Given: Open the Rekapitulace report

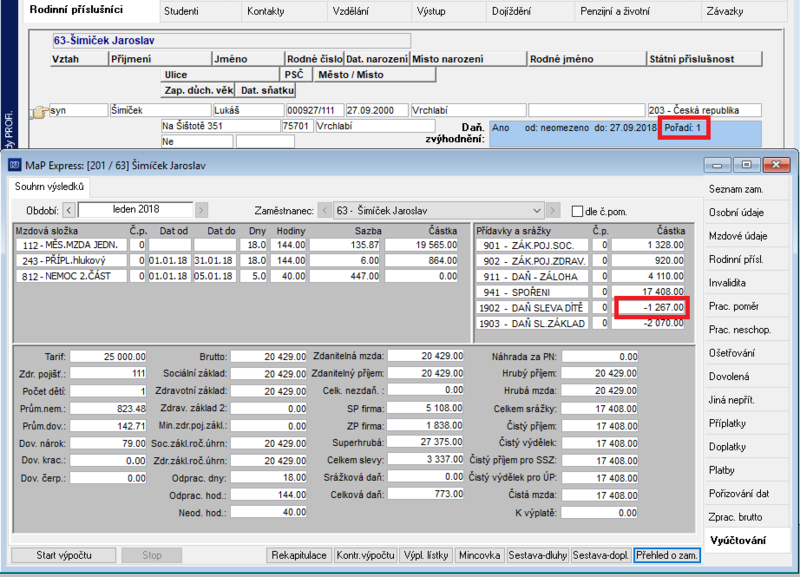Looking at the screenshot, I should (x=299, y=555).
